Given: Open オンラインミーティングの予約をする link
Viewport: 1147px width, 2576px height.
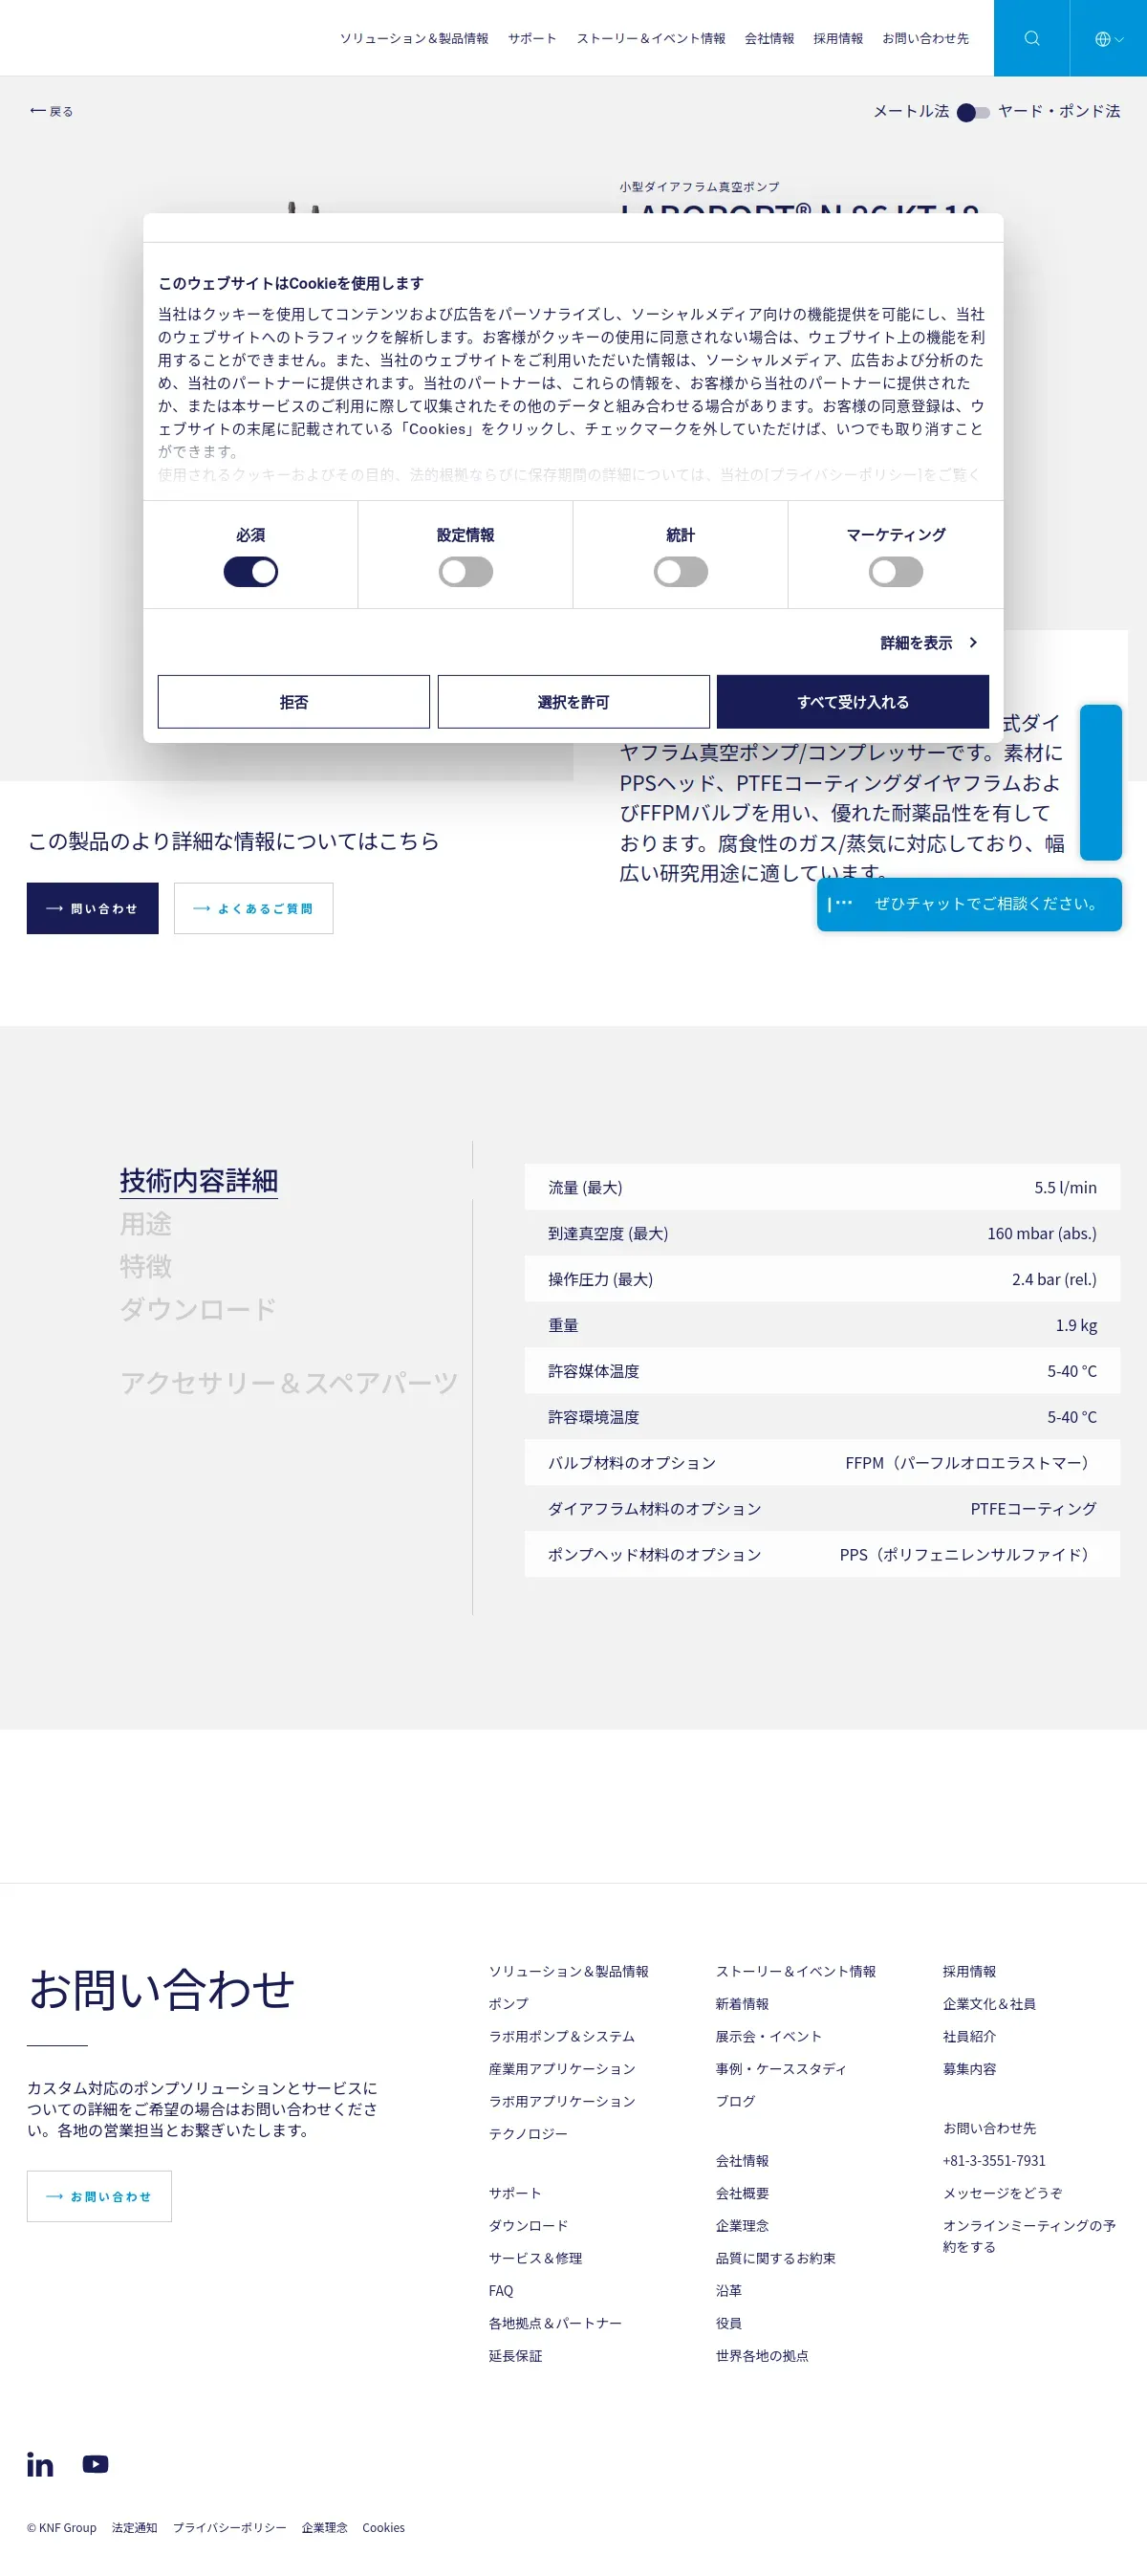Looking at the screenshot, I should click(1029, 2235).
